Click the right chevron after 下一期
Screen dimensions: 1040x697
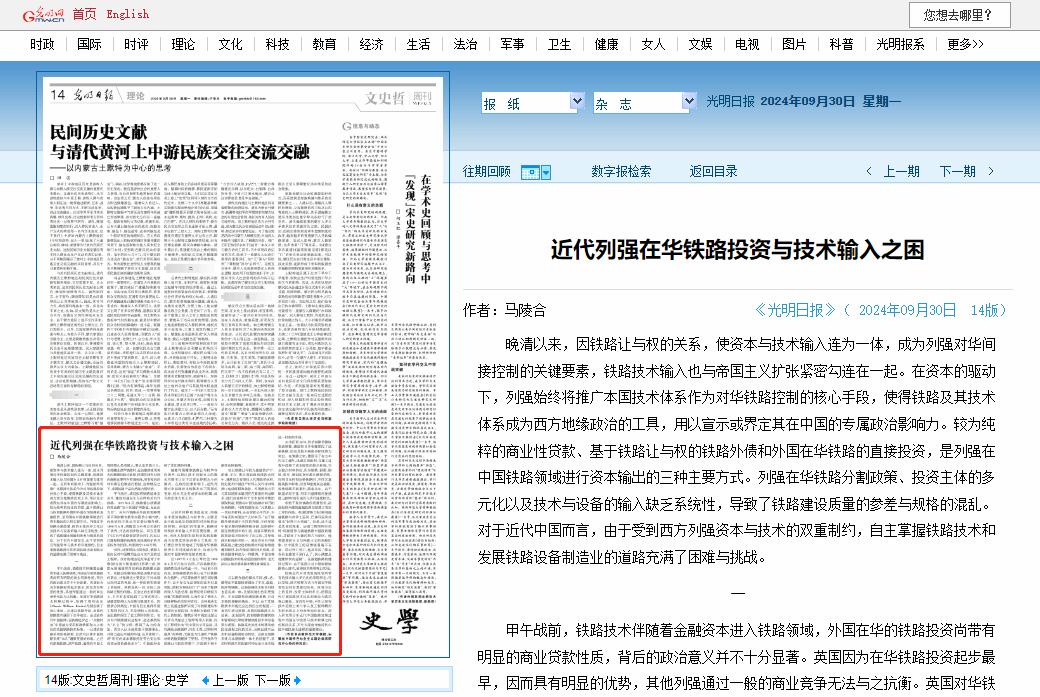click(x=991, y=172)
